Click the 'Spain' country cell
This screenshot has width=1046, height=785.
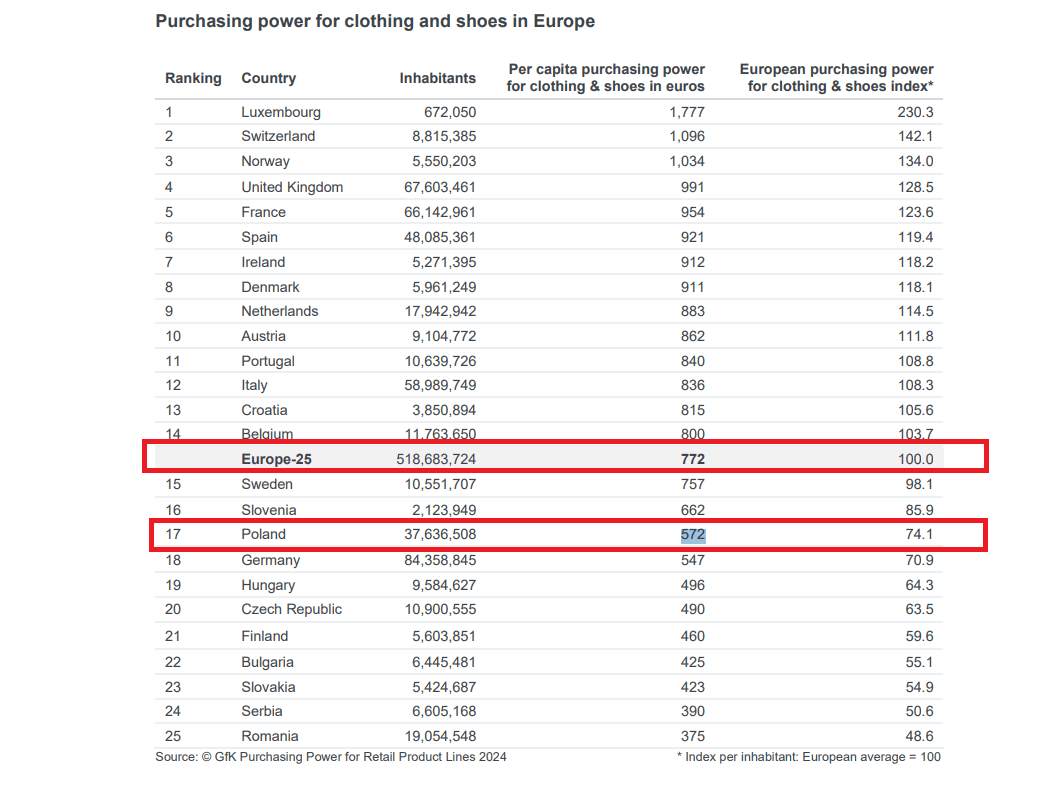(x=259, y=237)
